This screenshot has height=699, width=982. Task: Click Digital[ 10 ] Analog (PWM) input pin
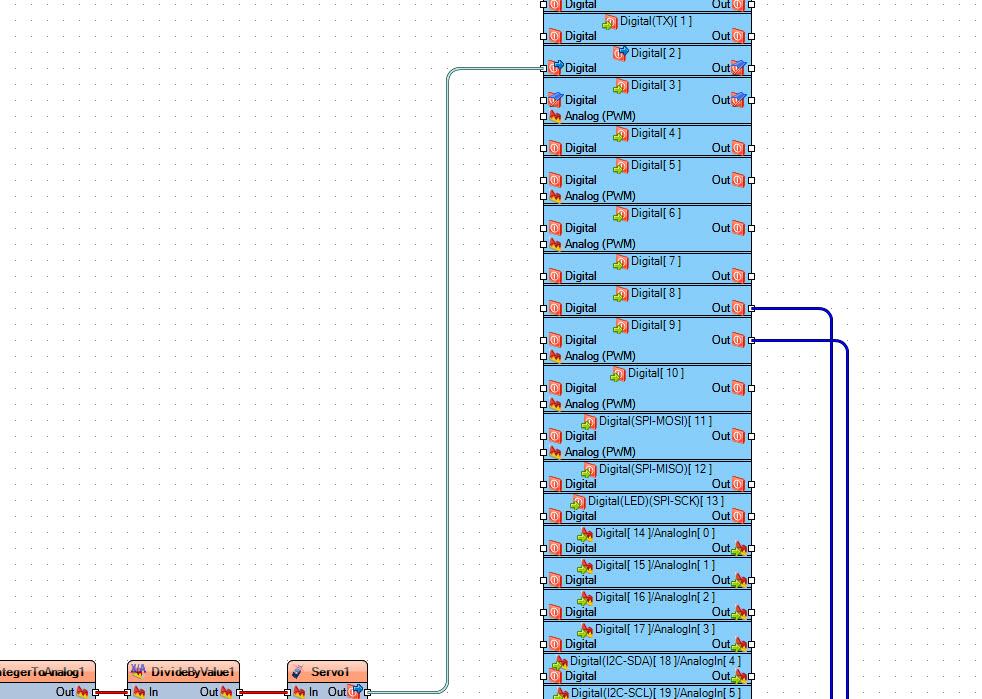(544, 404)
